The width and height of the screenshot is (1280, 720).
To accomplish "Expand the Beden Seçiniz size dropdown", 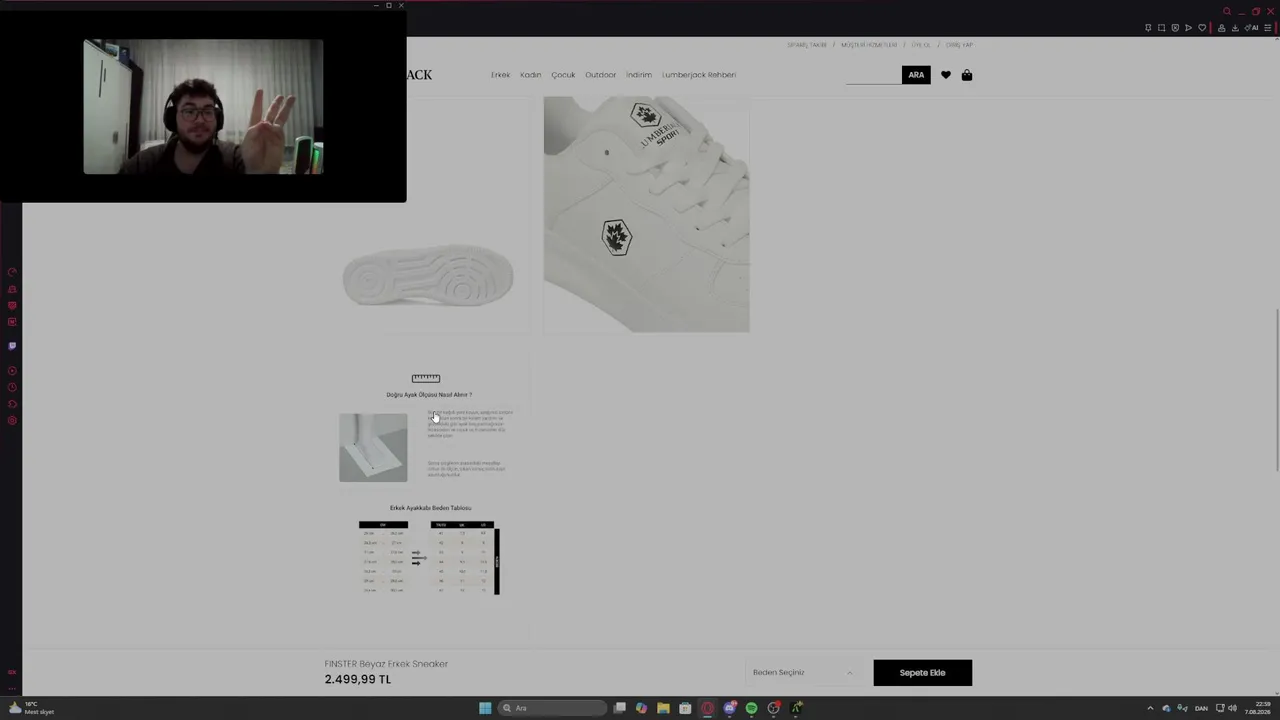I will 803,673.
